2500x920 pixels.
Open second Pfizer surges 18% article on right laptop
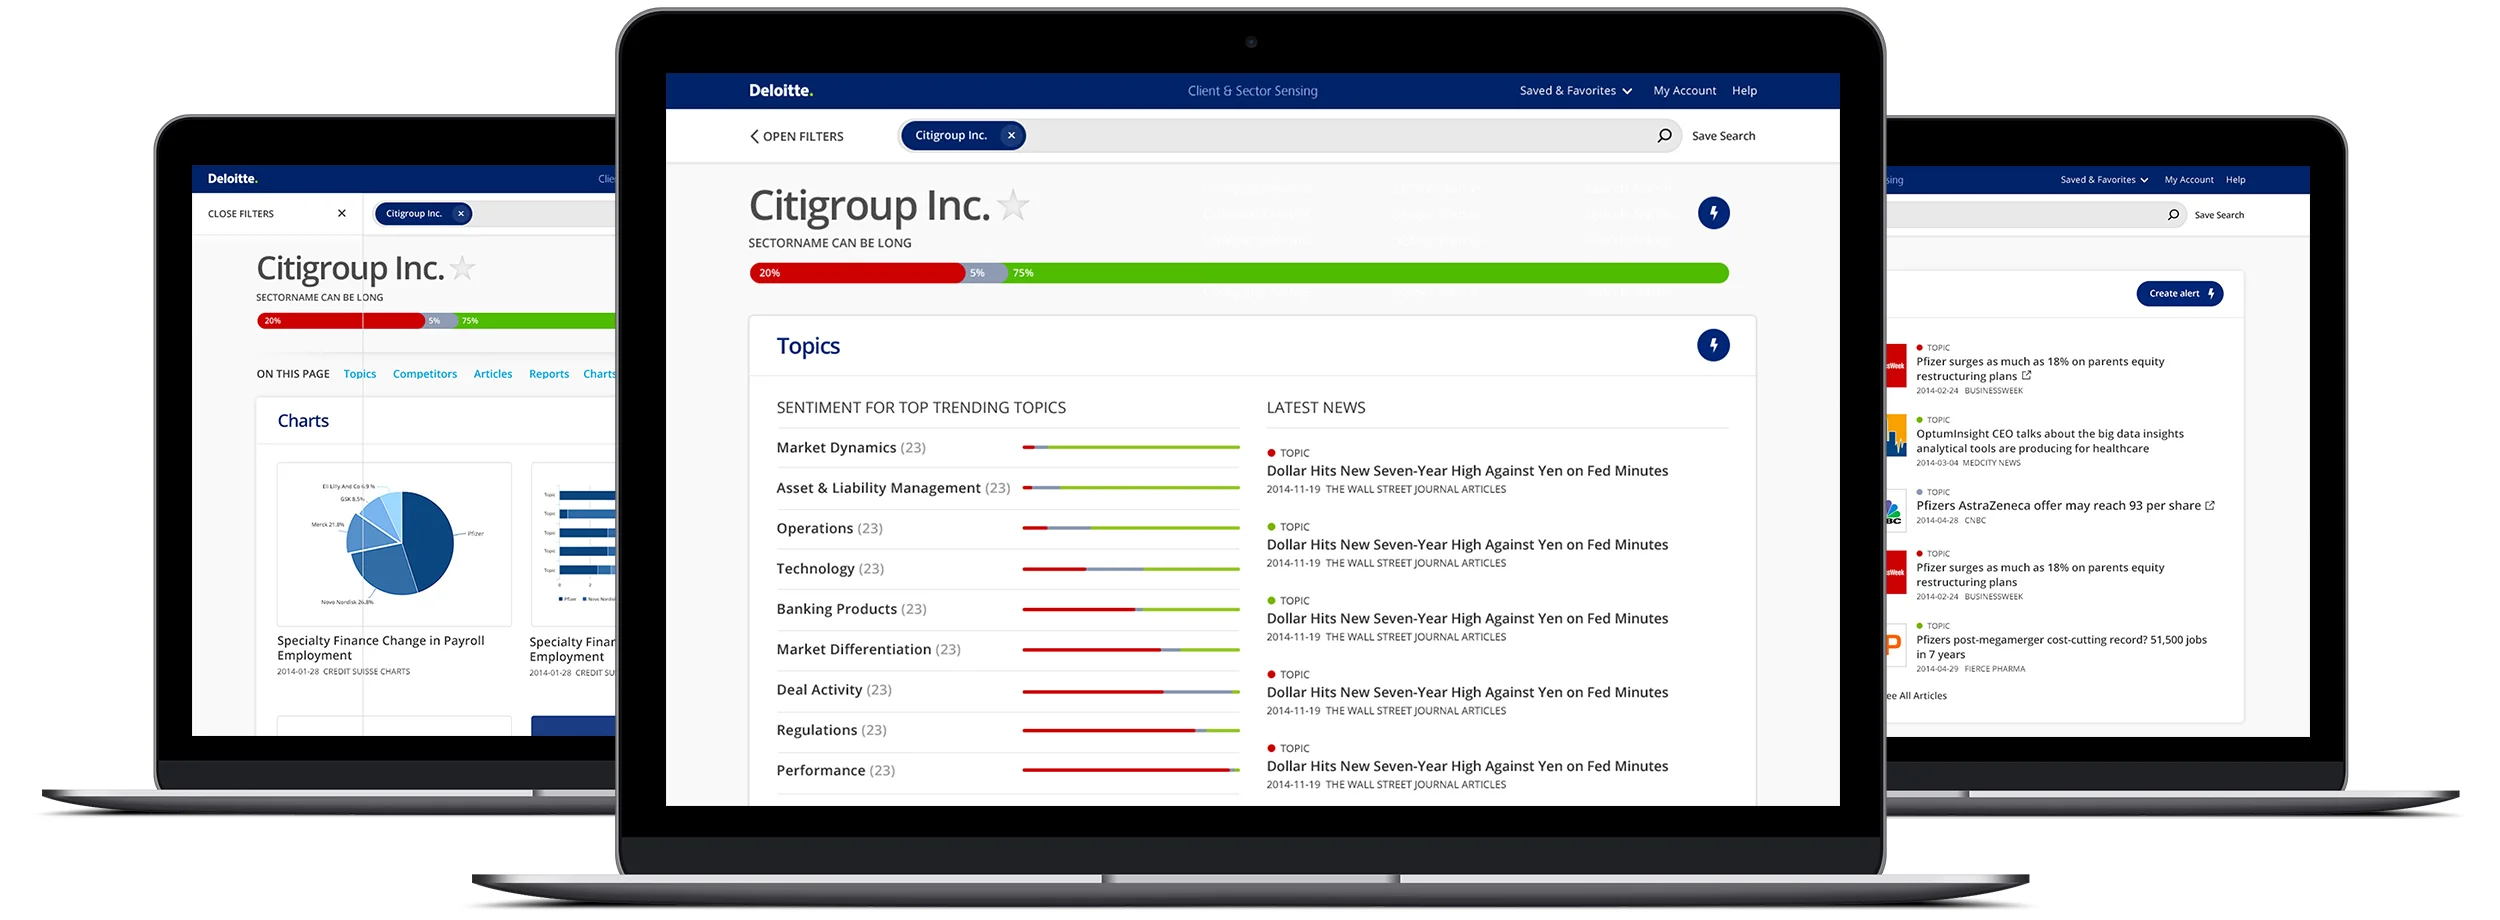[x=2040, y=575]
